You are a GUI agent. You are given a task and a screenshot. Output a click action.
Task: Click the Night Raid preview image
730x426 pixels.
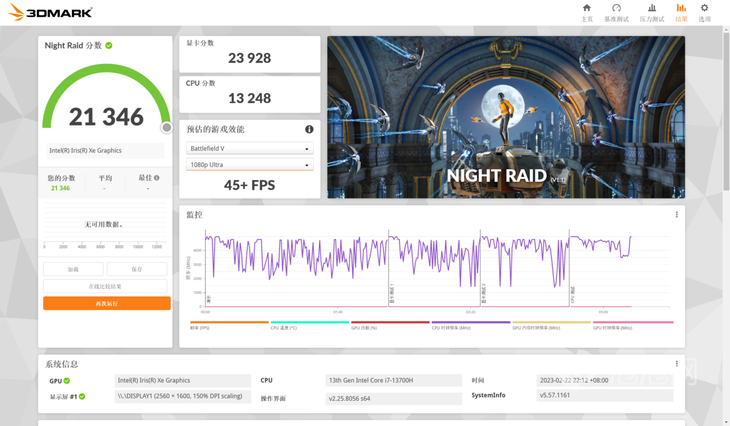point(506,117)
